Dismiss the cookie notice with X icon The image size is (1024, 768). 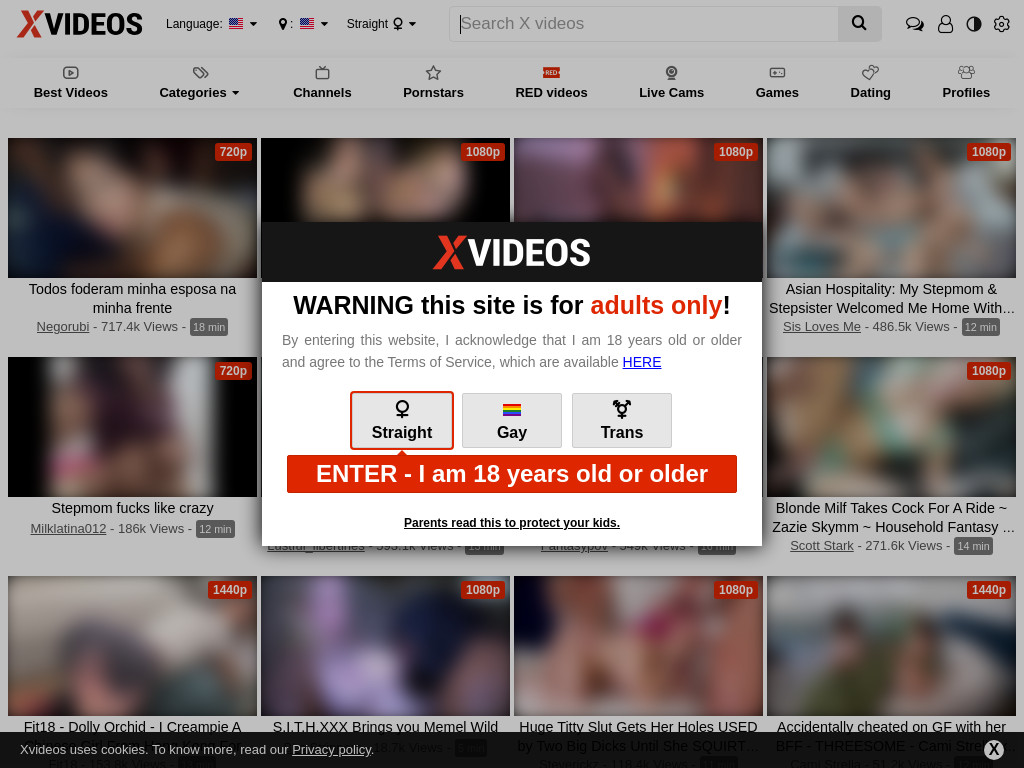[x=993, y=750]
